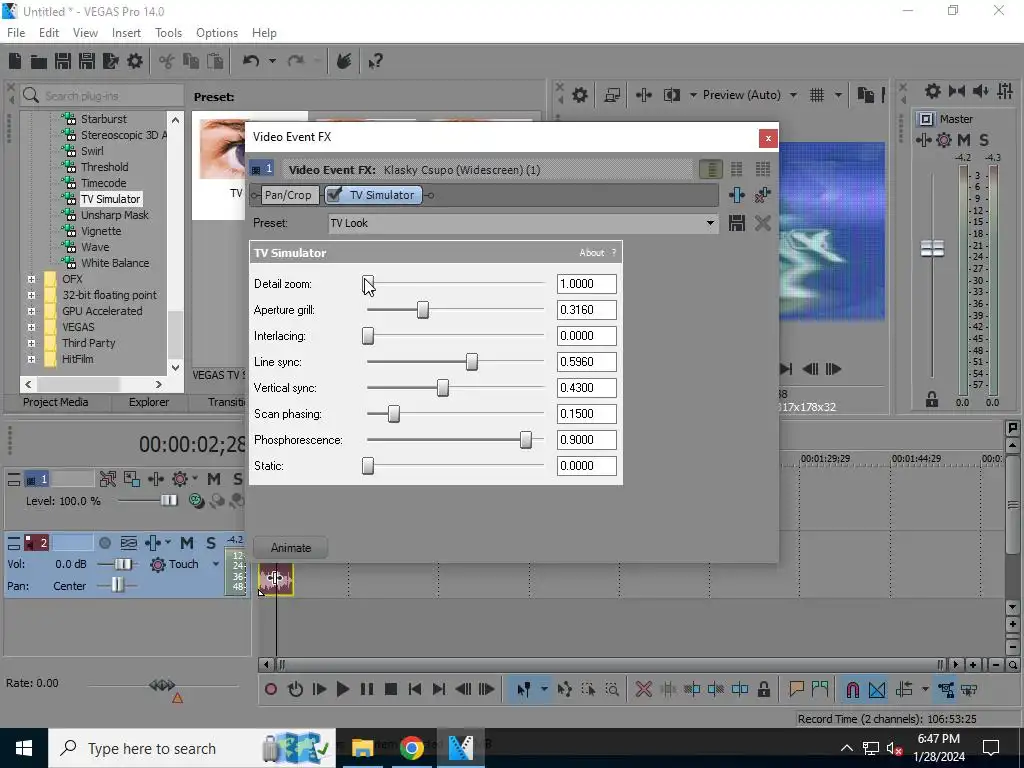
Task: Switch to the Project Media tab
Action: click(x=56, y=402)
